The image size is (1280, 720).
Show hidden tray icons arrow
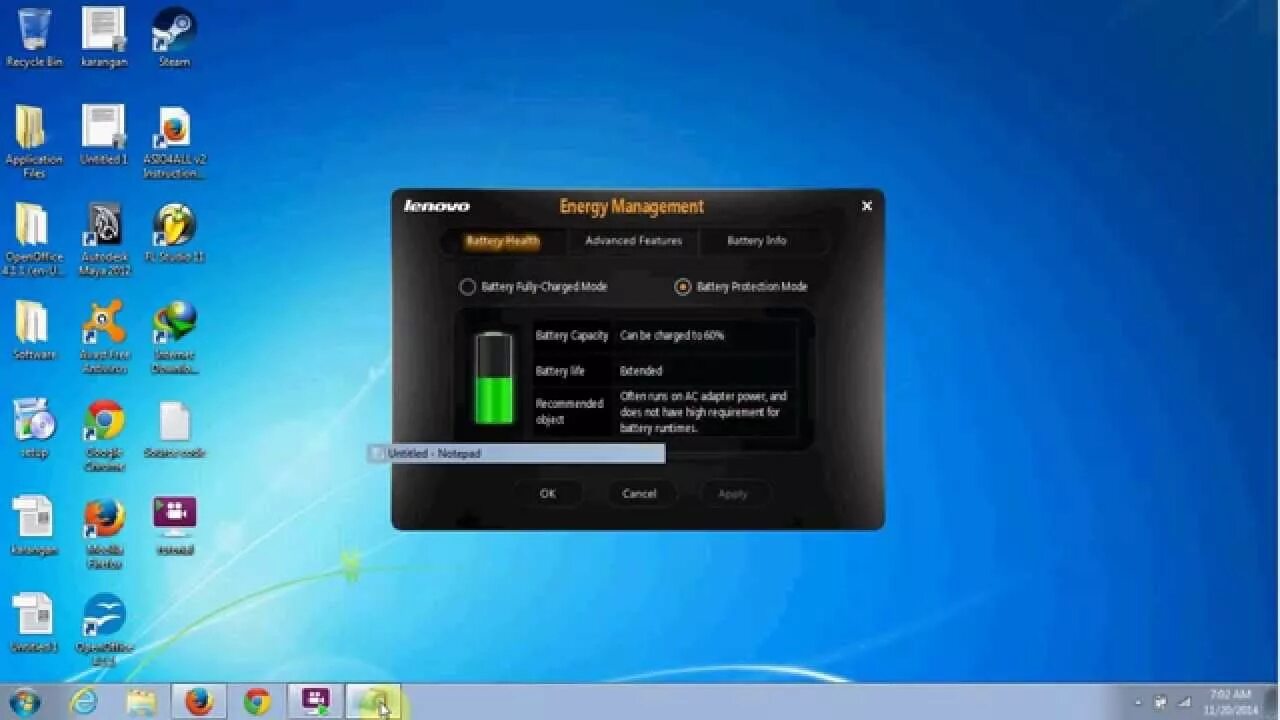(x=1138, y=703)
